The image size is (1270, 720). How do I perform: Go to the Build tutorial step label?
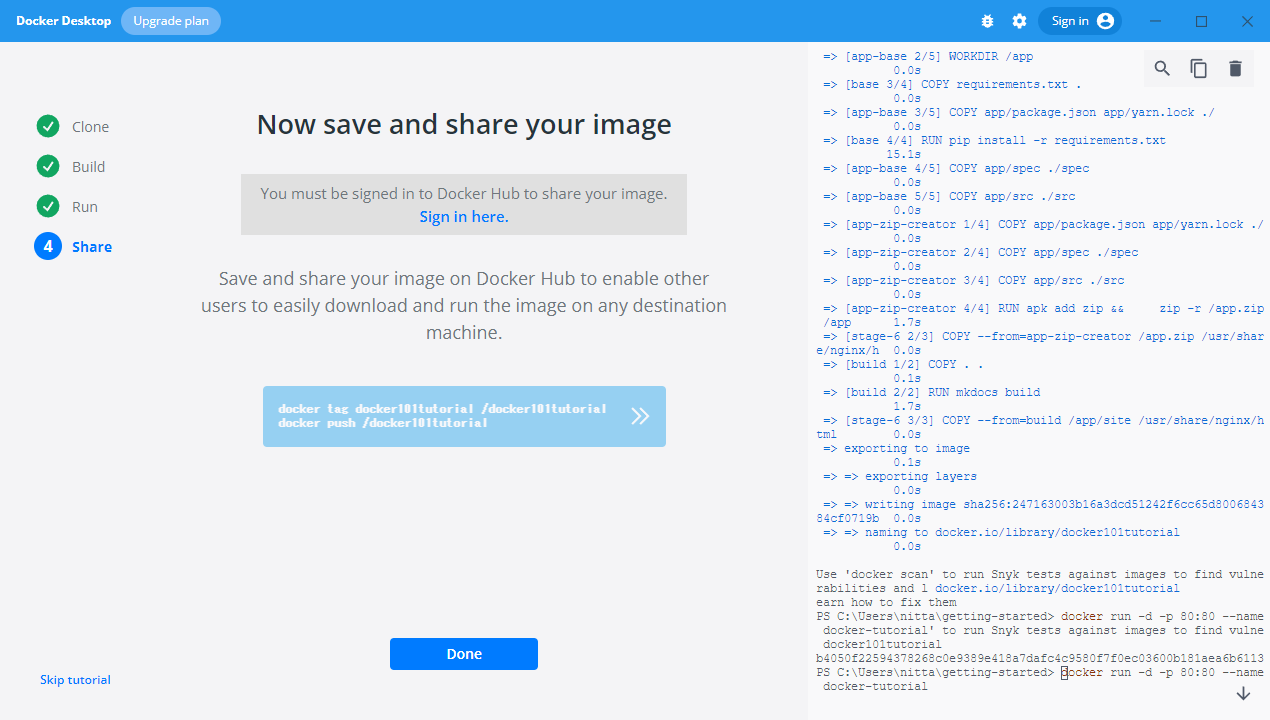[88, 167]
